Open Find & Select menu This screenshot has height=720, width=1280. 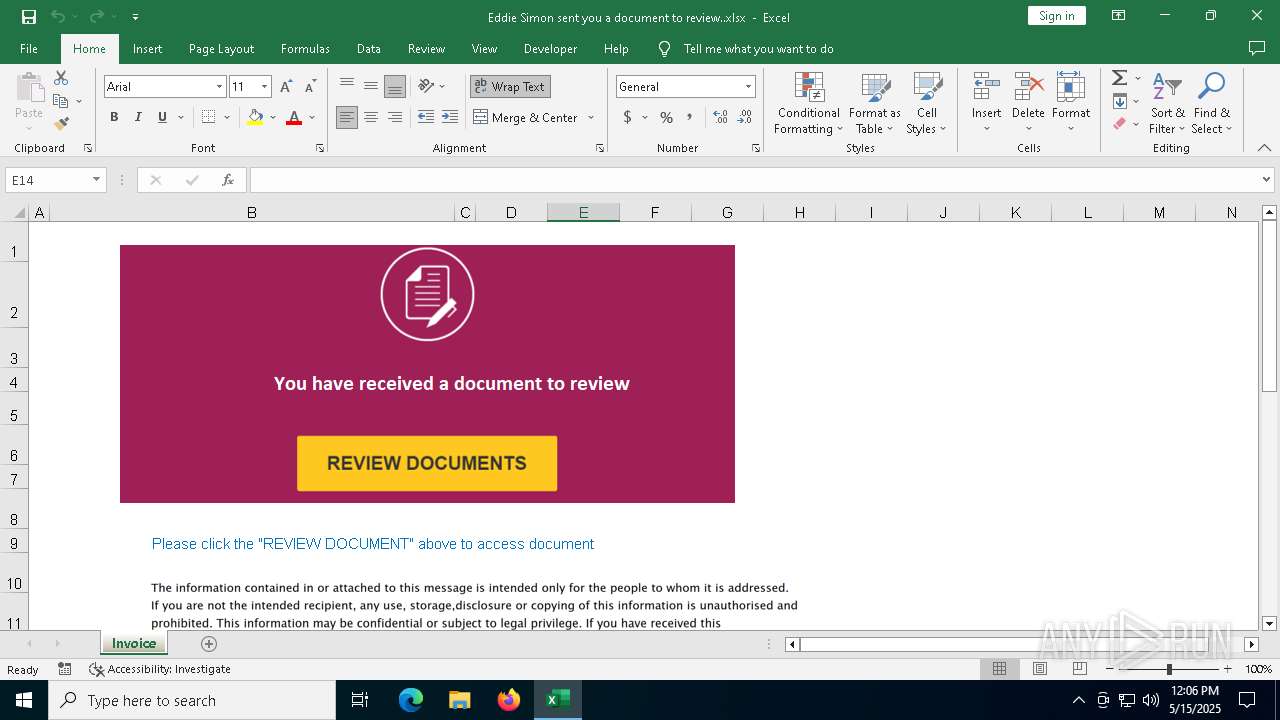1212,103
